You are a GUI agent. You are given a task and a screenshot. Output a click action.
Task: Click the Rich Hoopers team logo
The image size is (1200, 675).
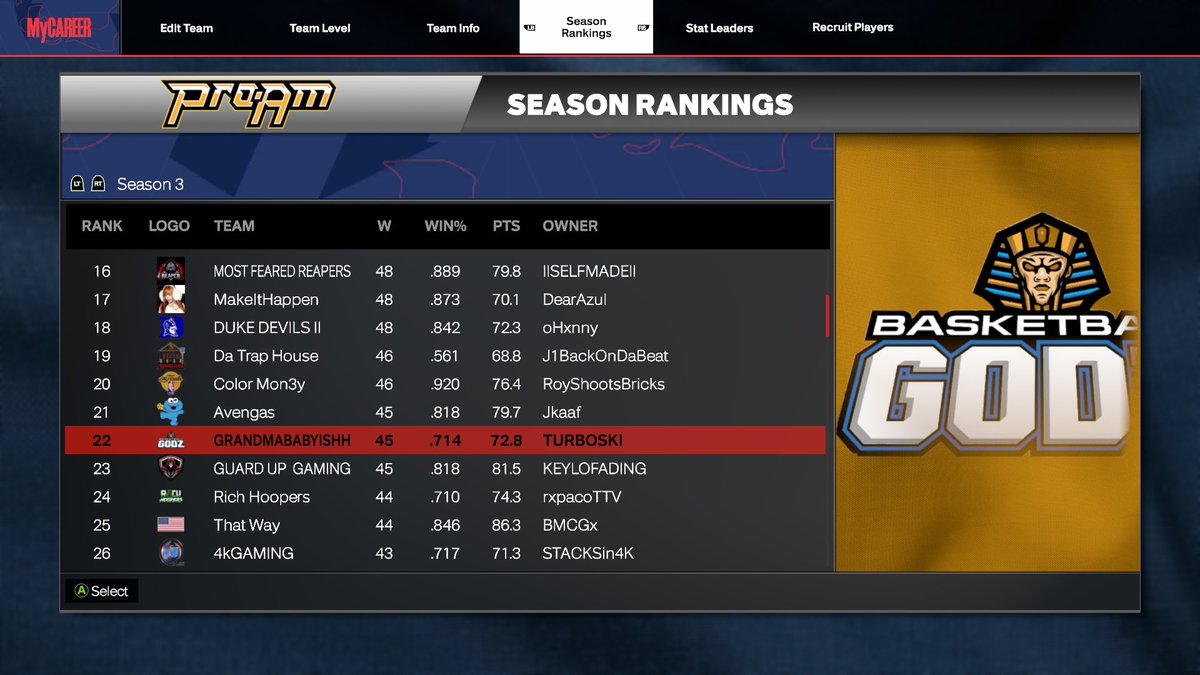click(x=170, y=497)
